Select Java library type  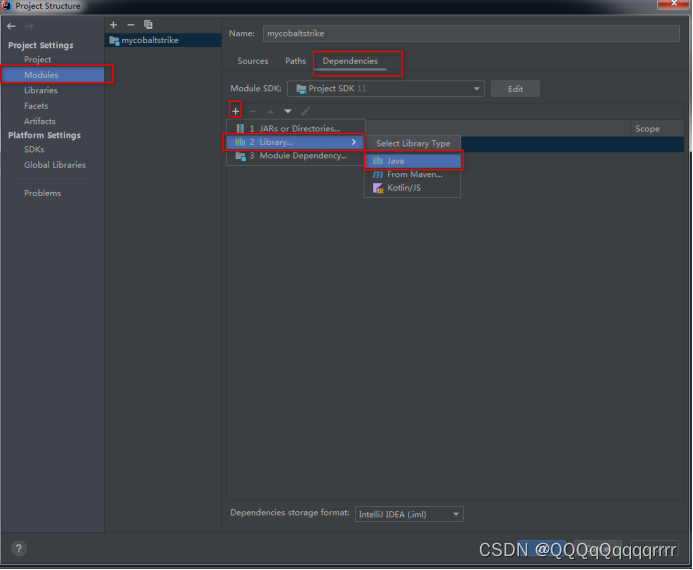(413, 161)
